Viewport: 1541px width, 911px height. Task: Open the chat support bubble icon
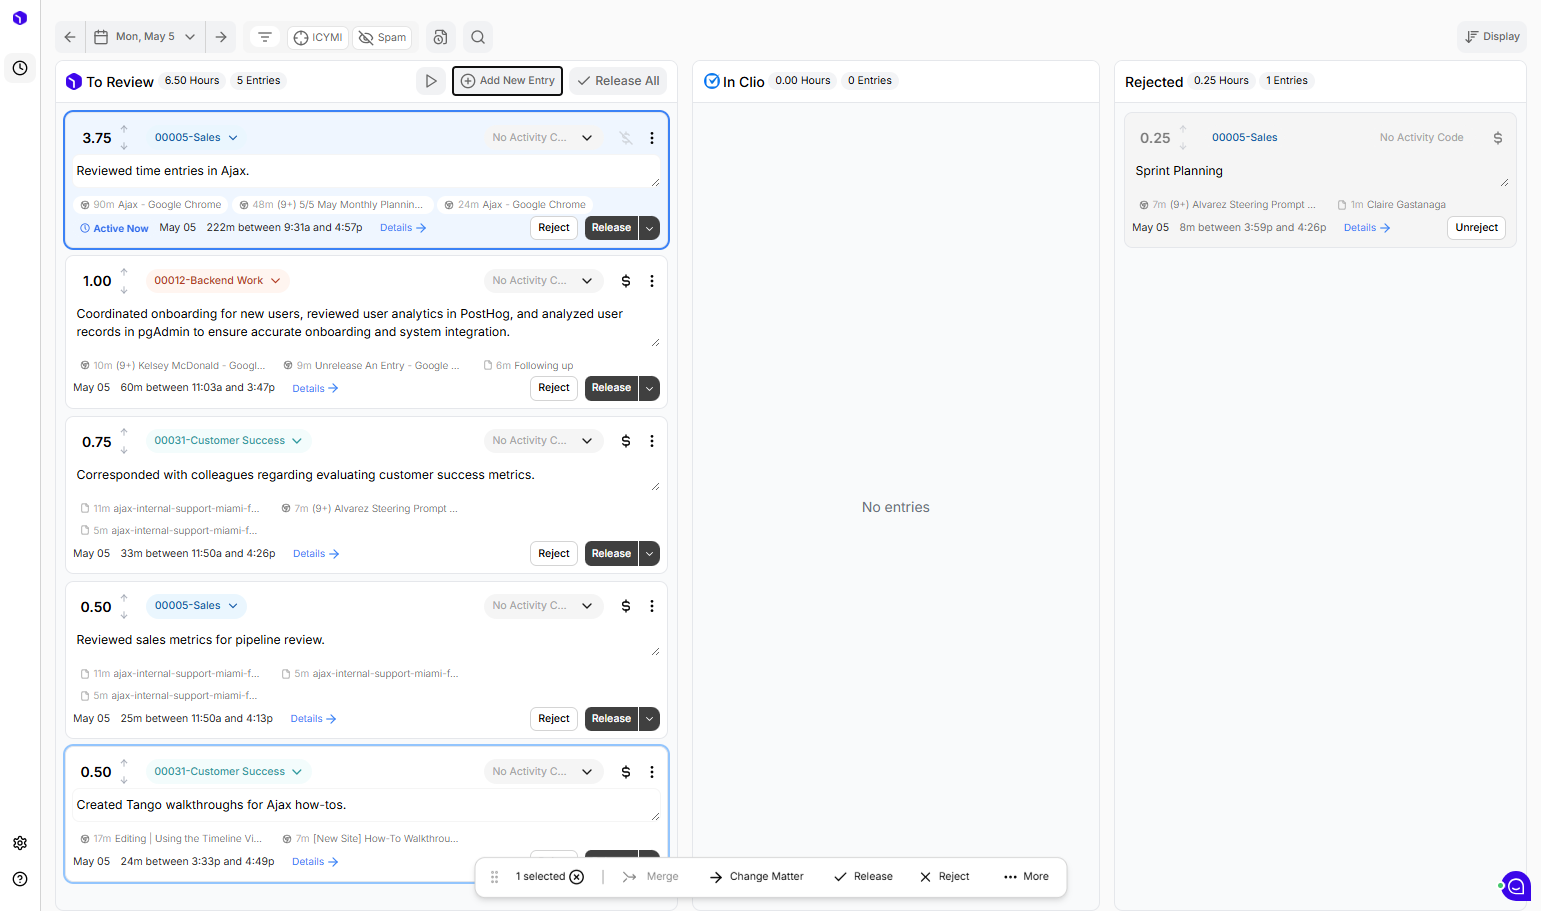point(1516,886)
